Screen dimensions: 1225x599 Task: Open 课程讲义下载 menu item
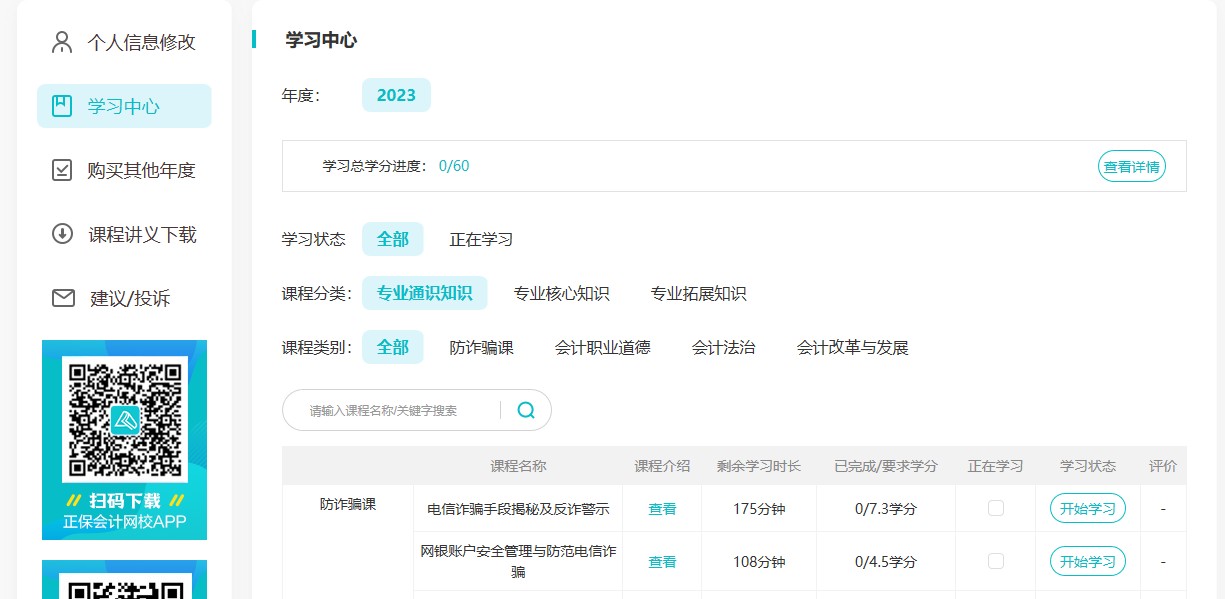pos(124,234)
